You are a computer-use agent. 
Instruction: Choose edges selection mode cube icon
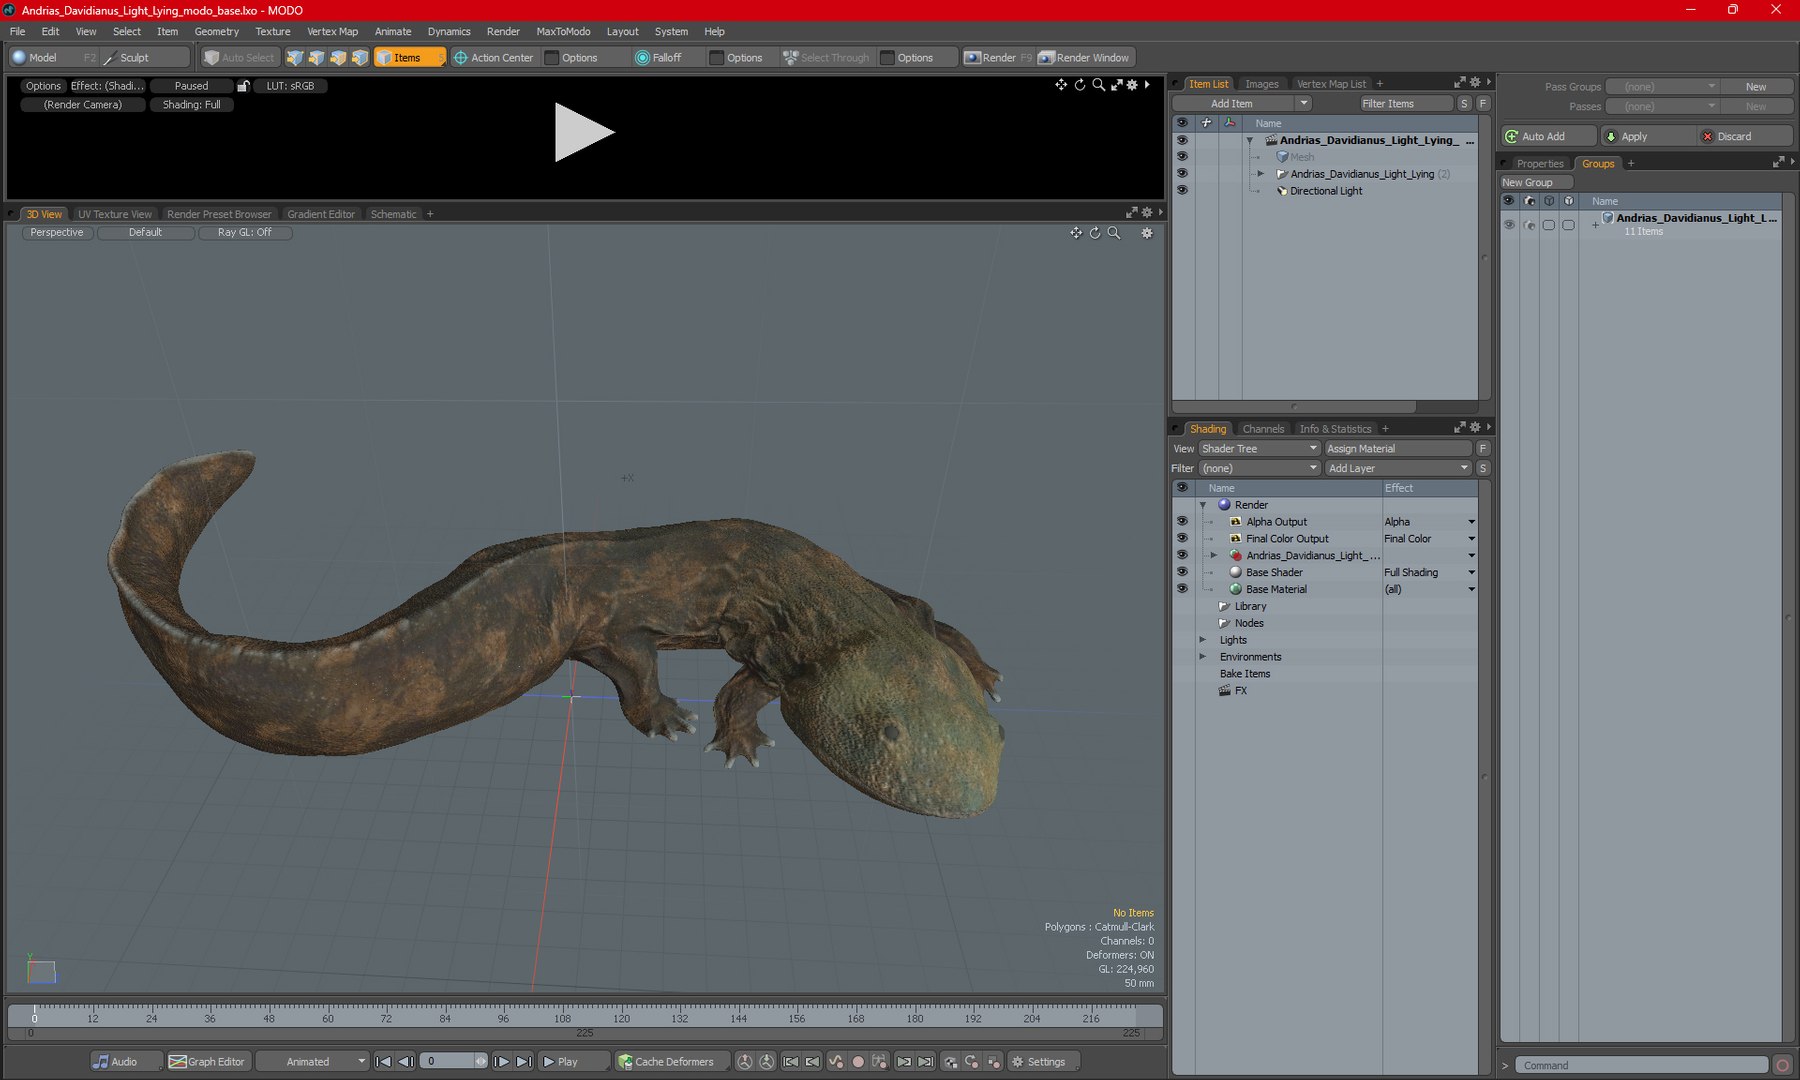(317, 58)
